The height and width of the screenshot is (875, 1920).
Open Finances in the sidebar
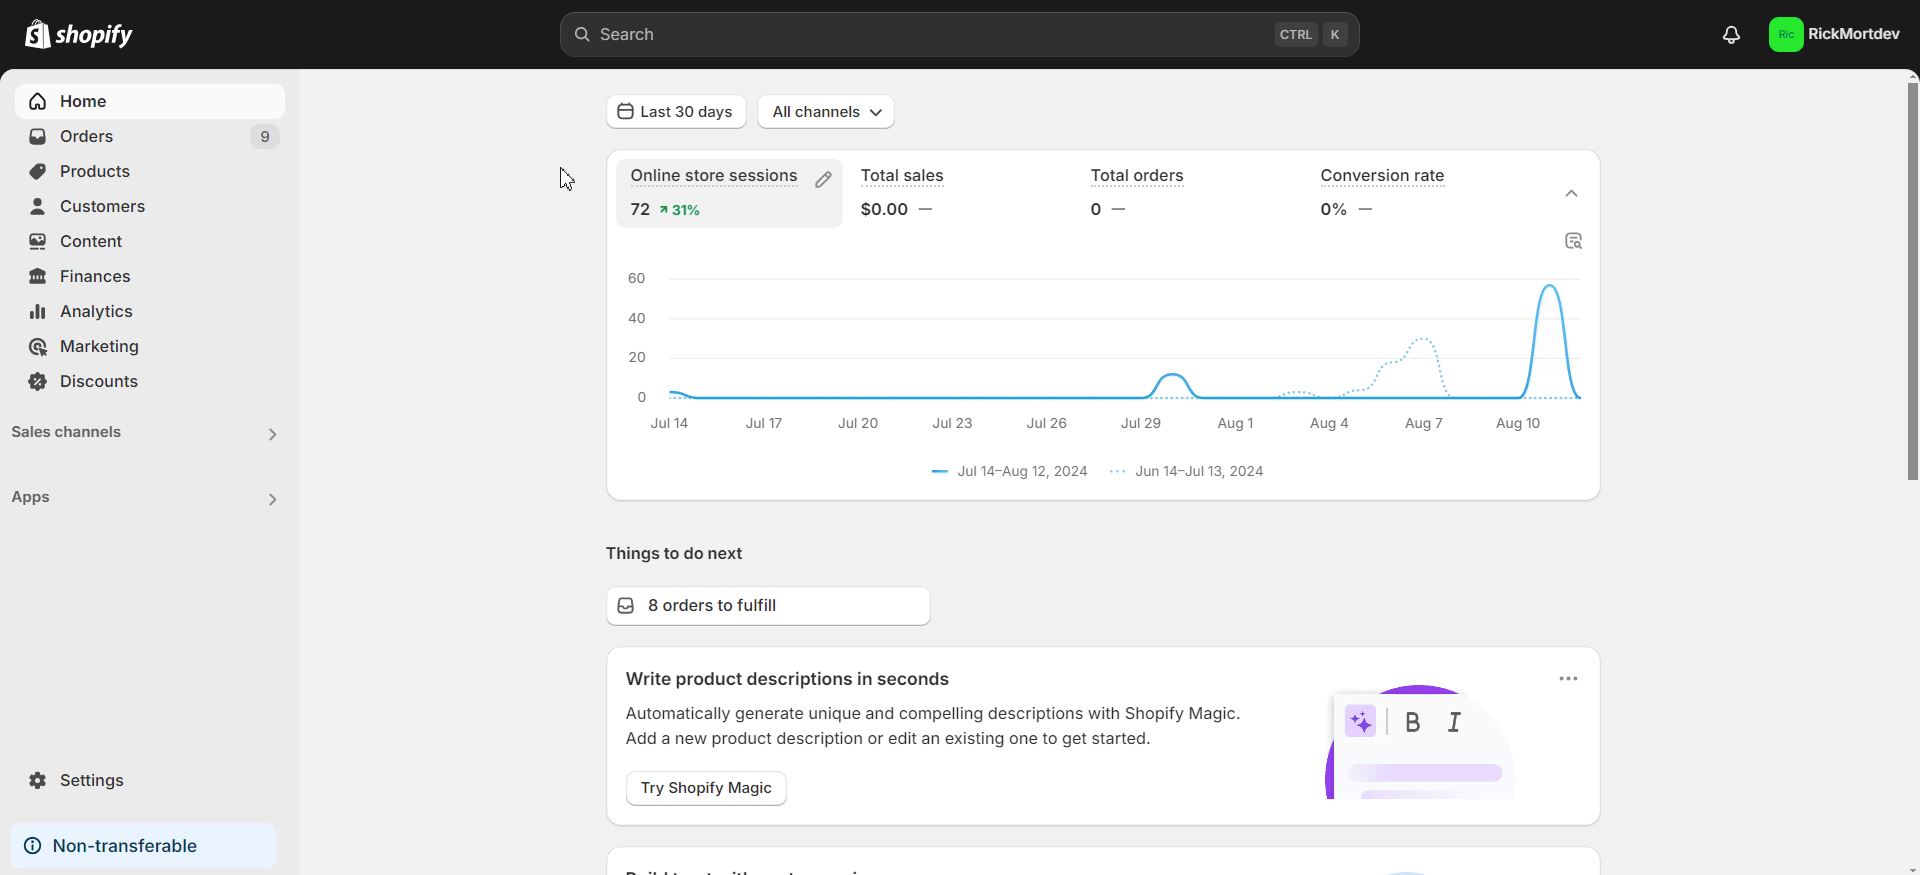[150, 276]
